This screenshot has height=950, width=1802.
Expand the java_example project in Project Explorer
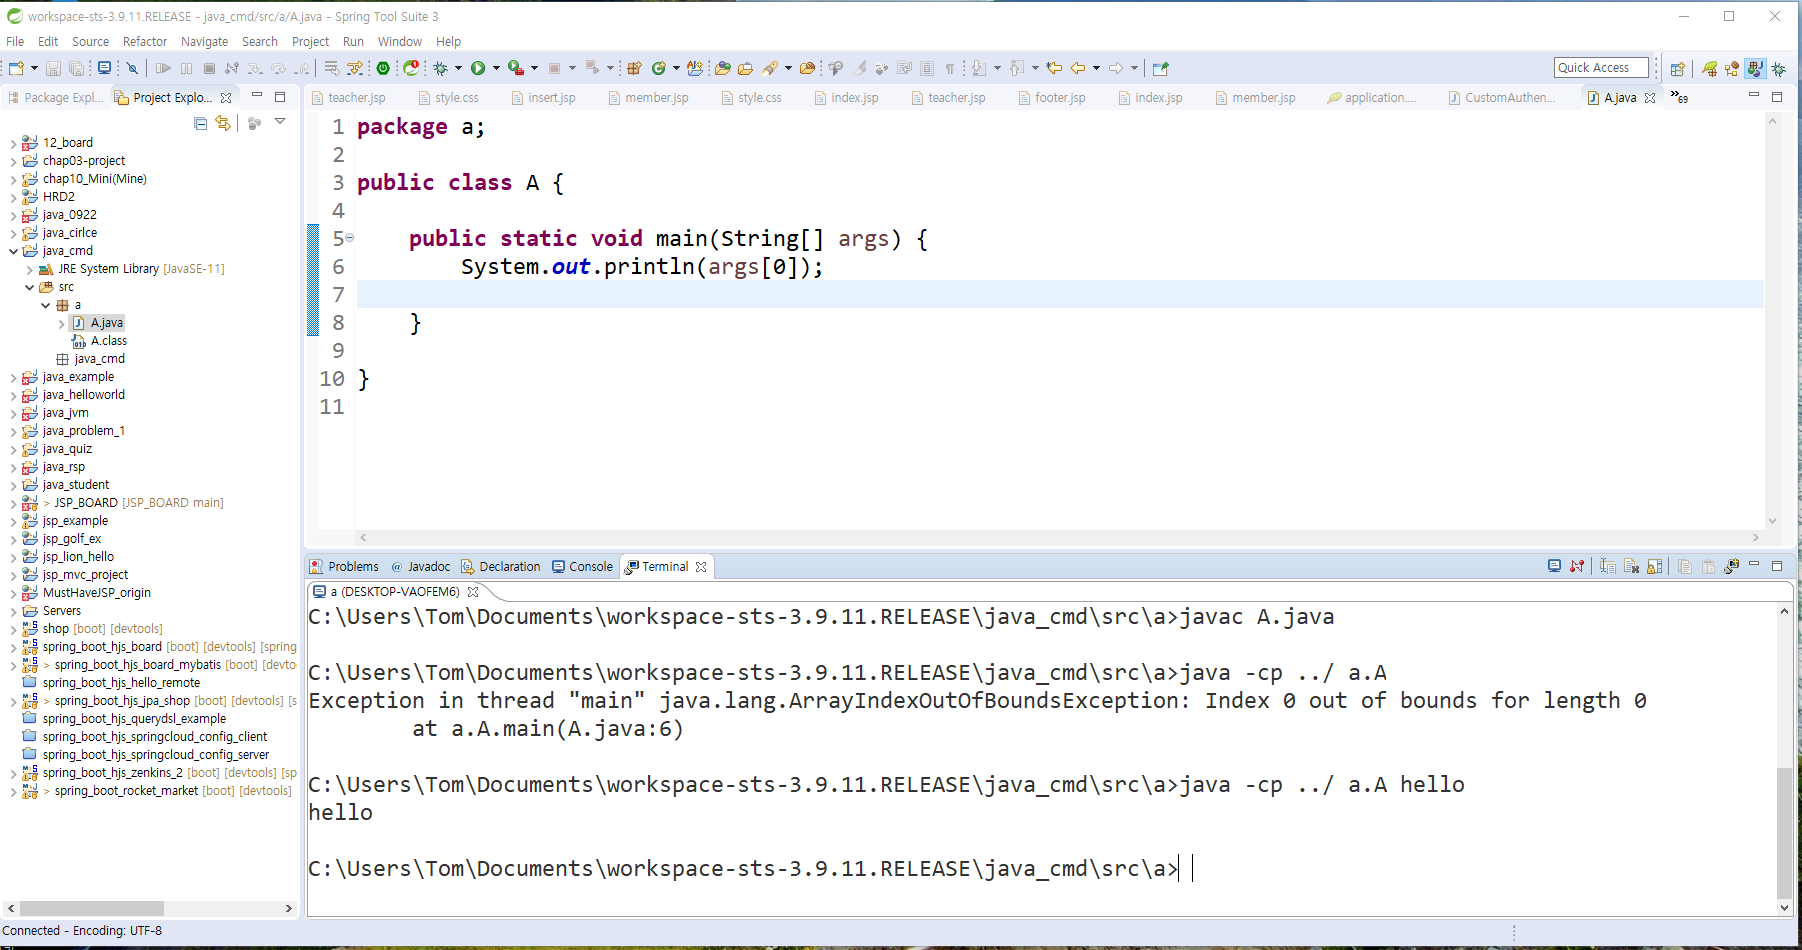(12, 376)
